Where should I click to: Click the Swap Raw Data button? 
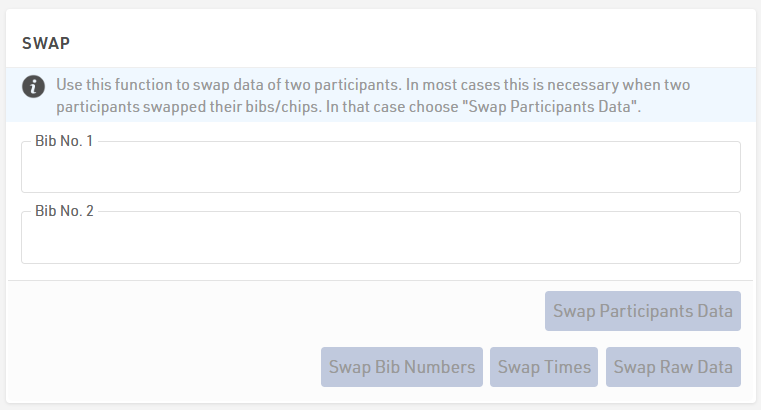(673, 367)
